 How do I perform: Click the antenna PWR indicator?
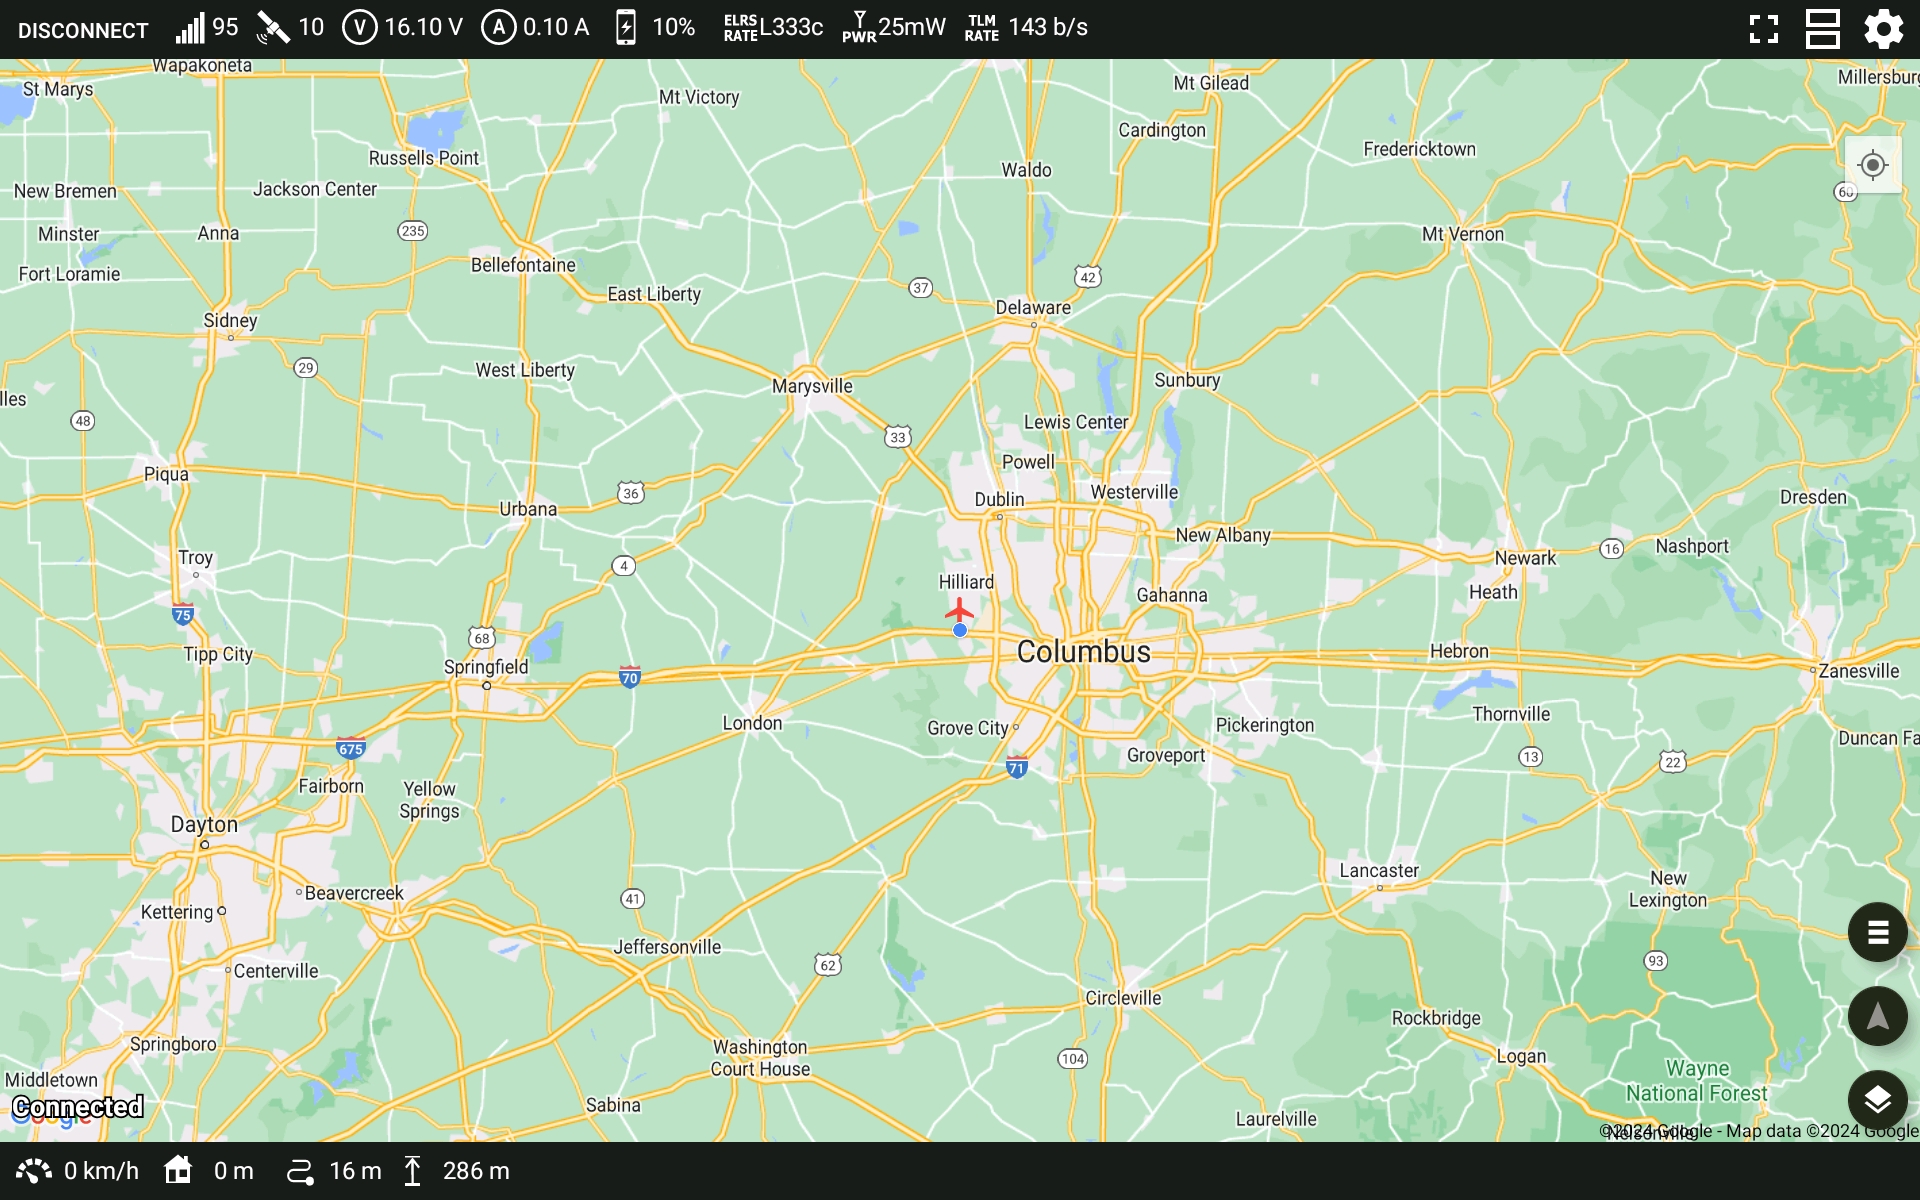pos(859,28)
